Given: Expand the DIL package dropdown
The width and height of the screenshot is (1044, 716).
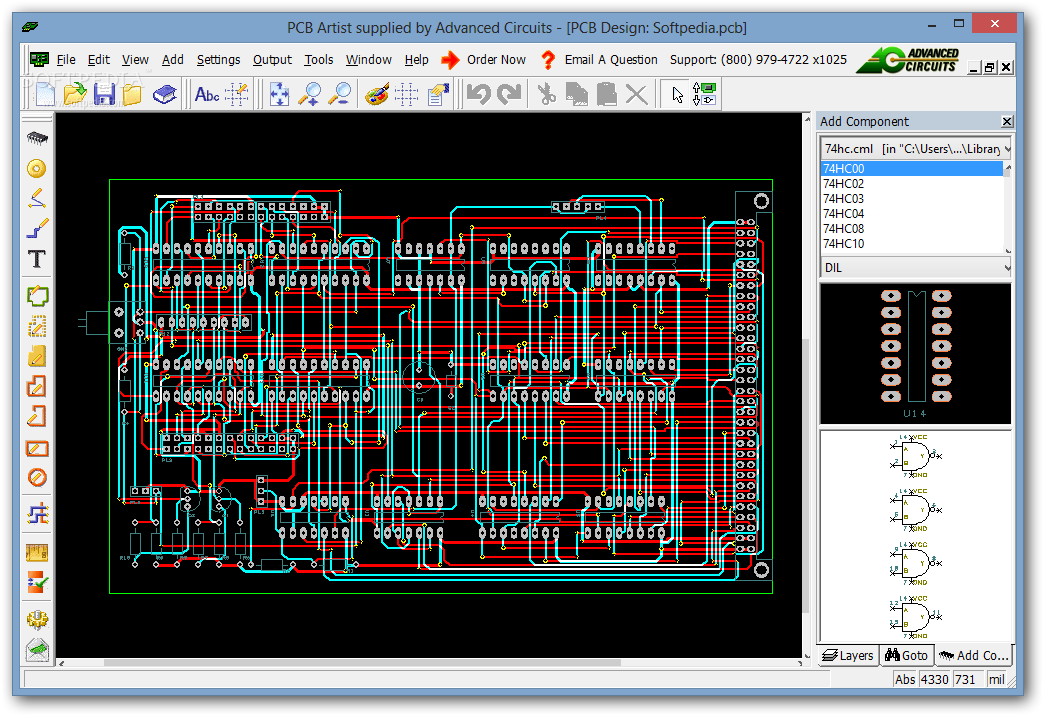Looking at the screenshot, I should 1007,268.
